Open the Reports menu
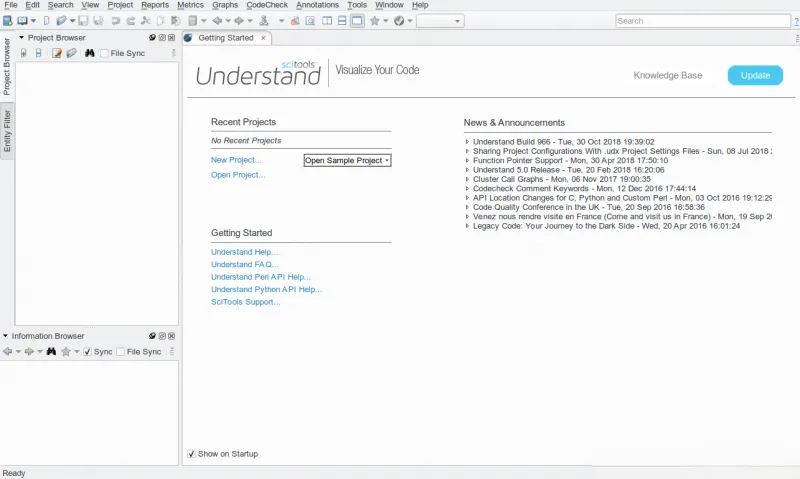 [155, 5]
